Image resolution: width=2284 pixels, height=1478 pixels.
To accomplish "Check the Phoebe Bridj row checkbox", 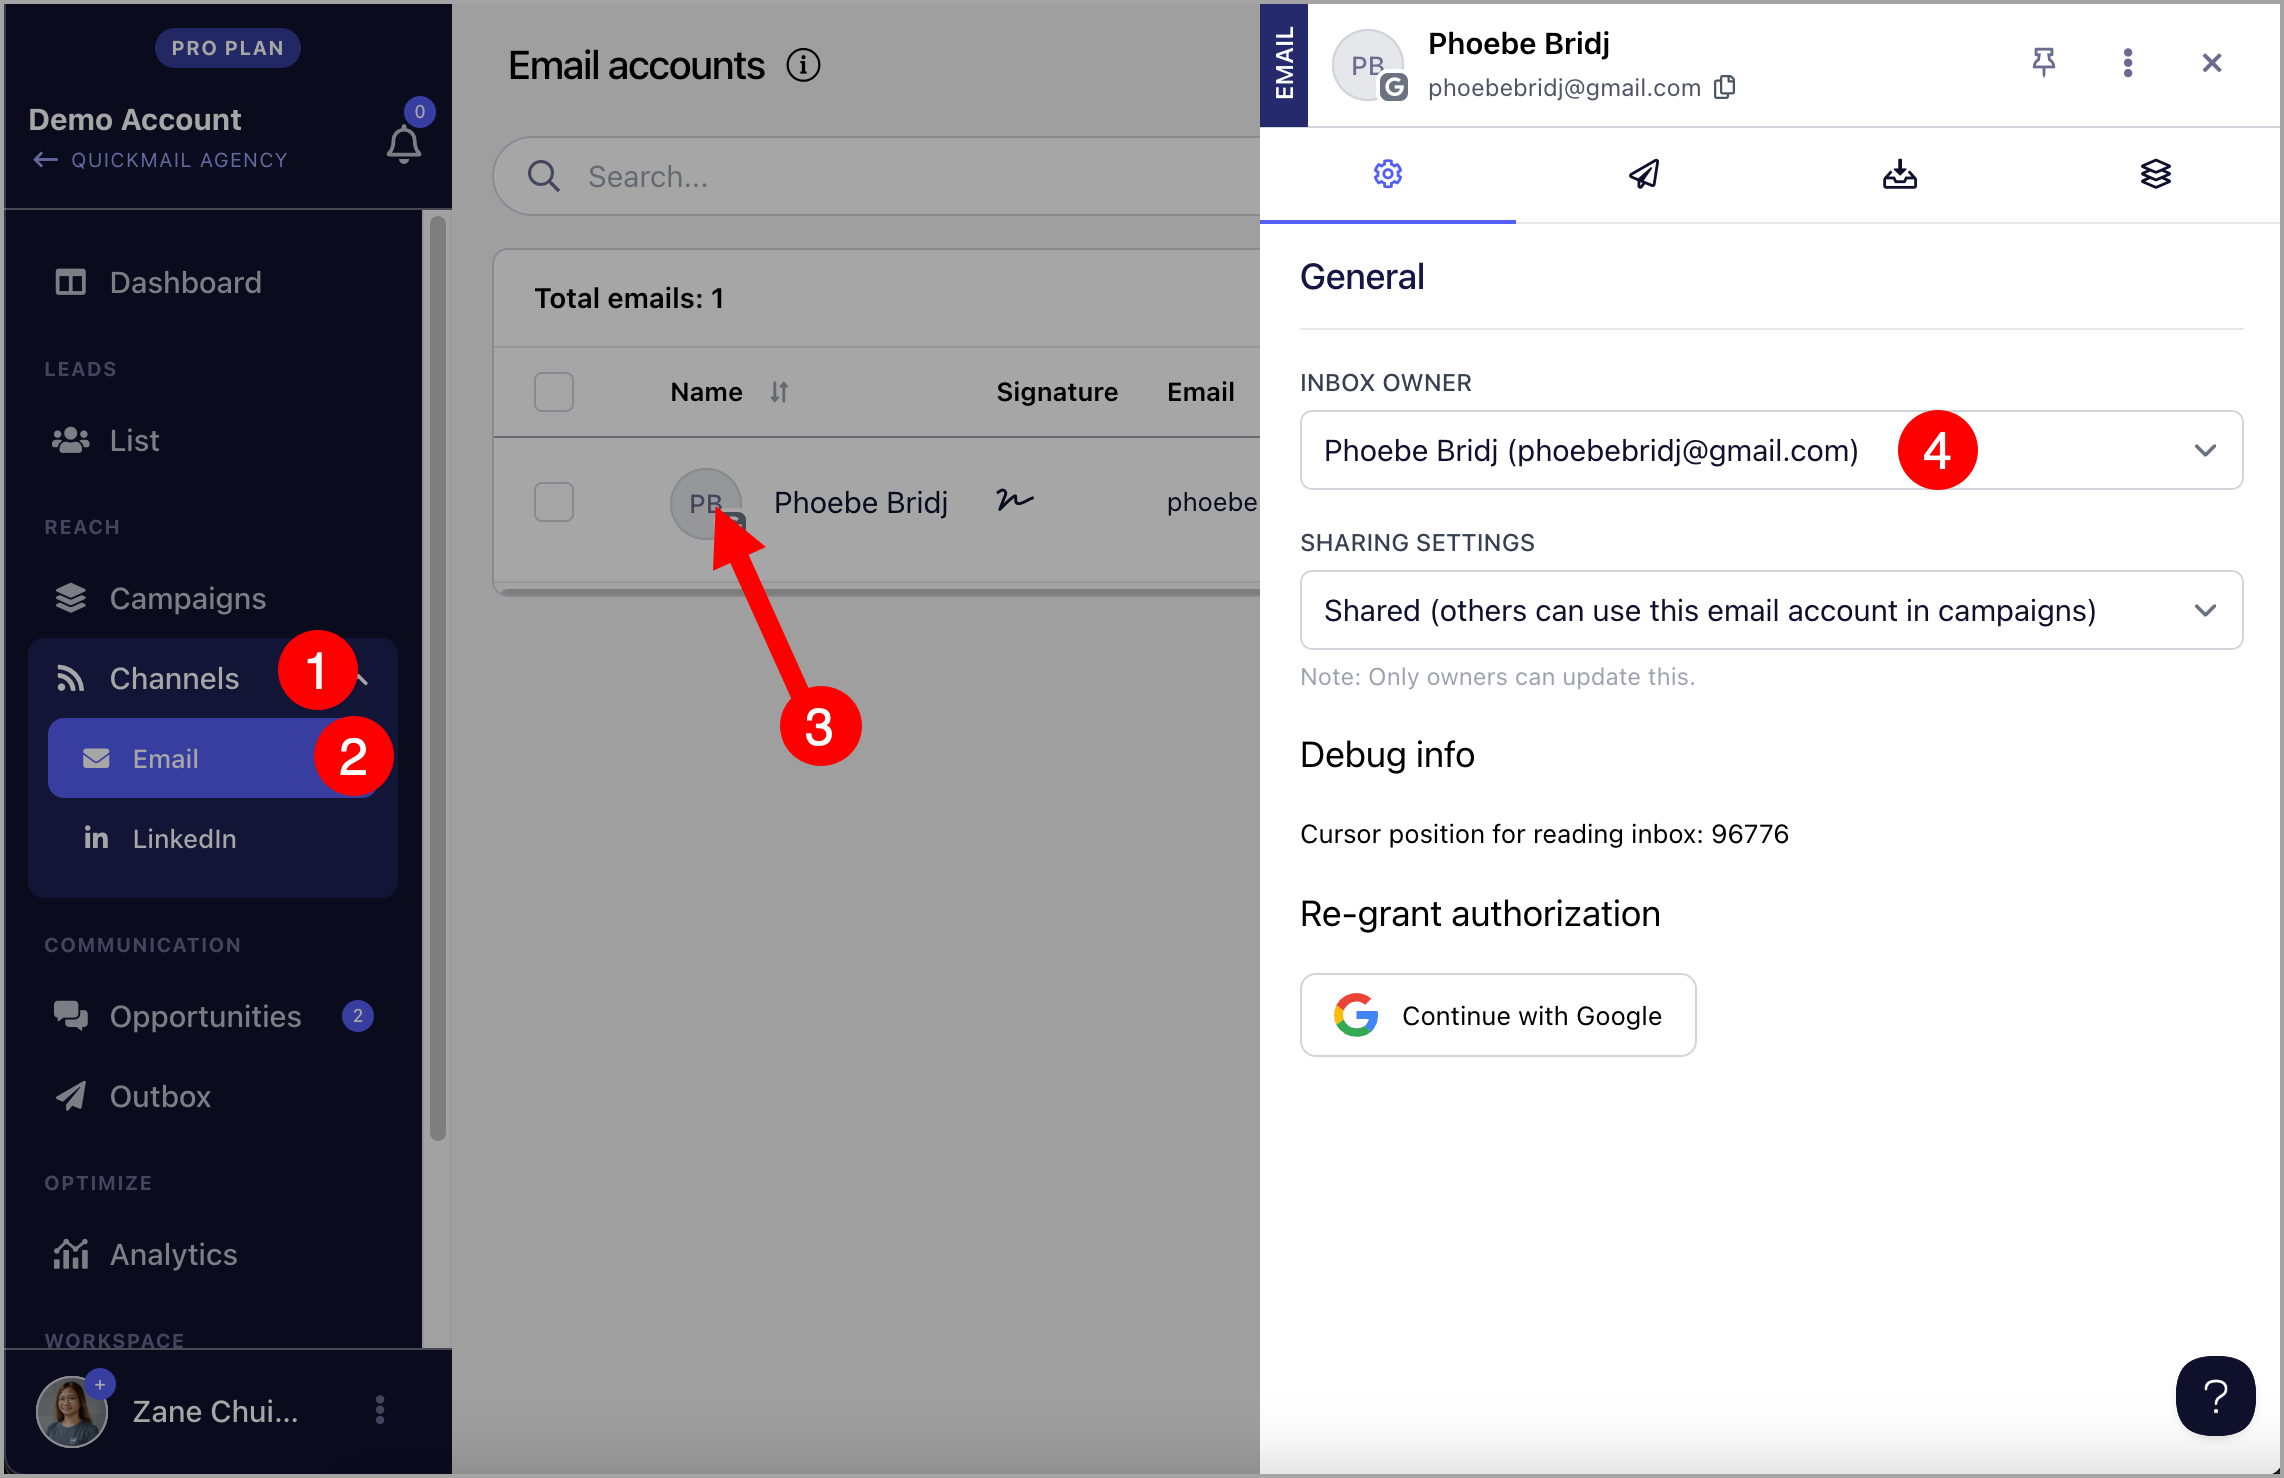I will click(x=554, y=502).
